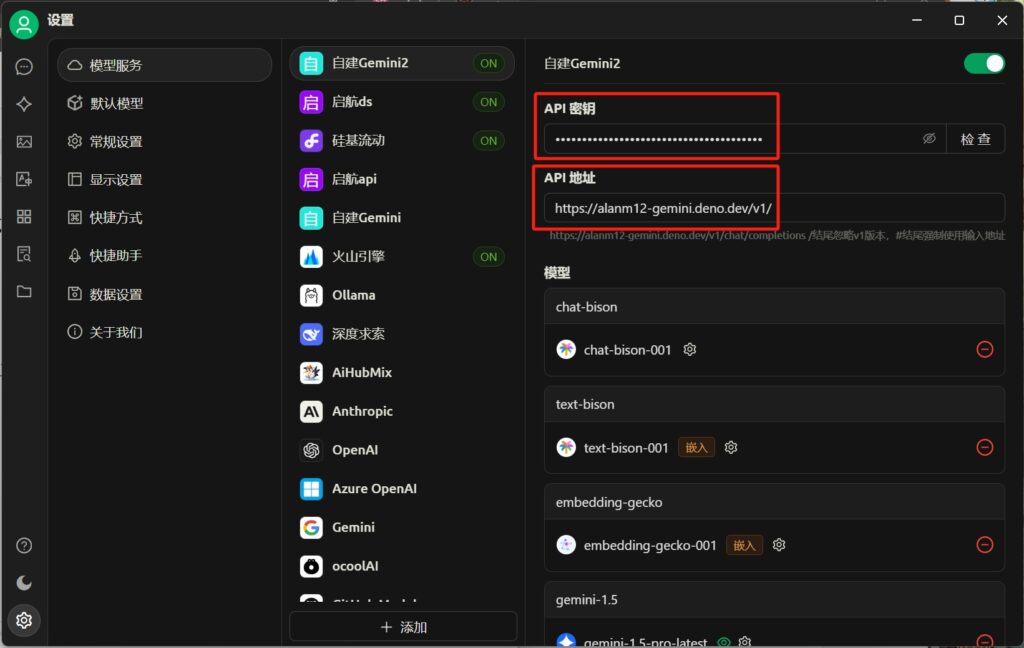Click the 检查 button to verify key
The image size is (1024, 648).
point(975,138)
